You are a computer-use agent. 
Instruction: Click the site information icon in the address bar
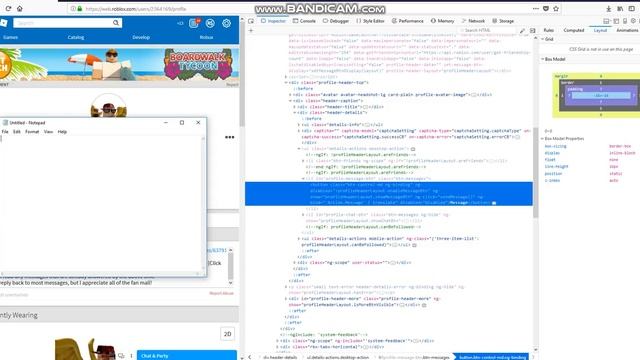click(x=73, y=9)
